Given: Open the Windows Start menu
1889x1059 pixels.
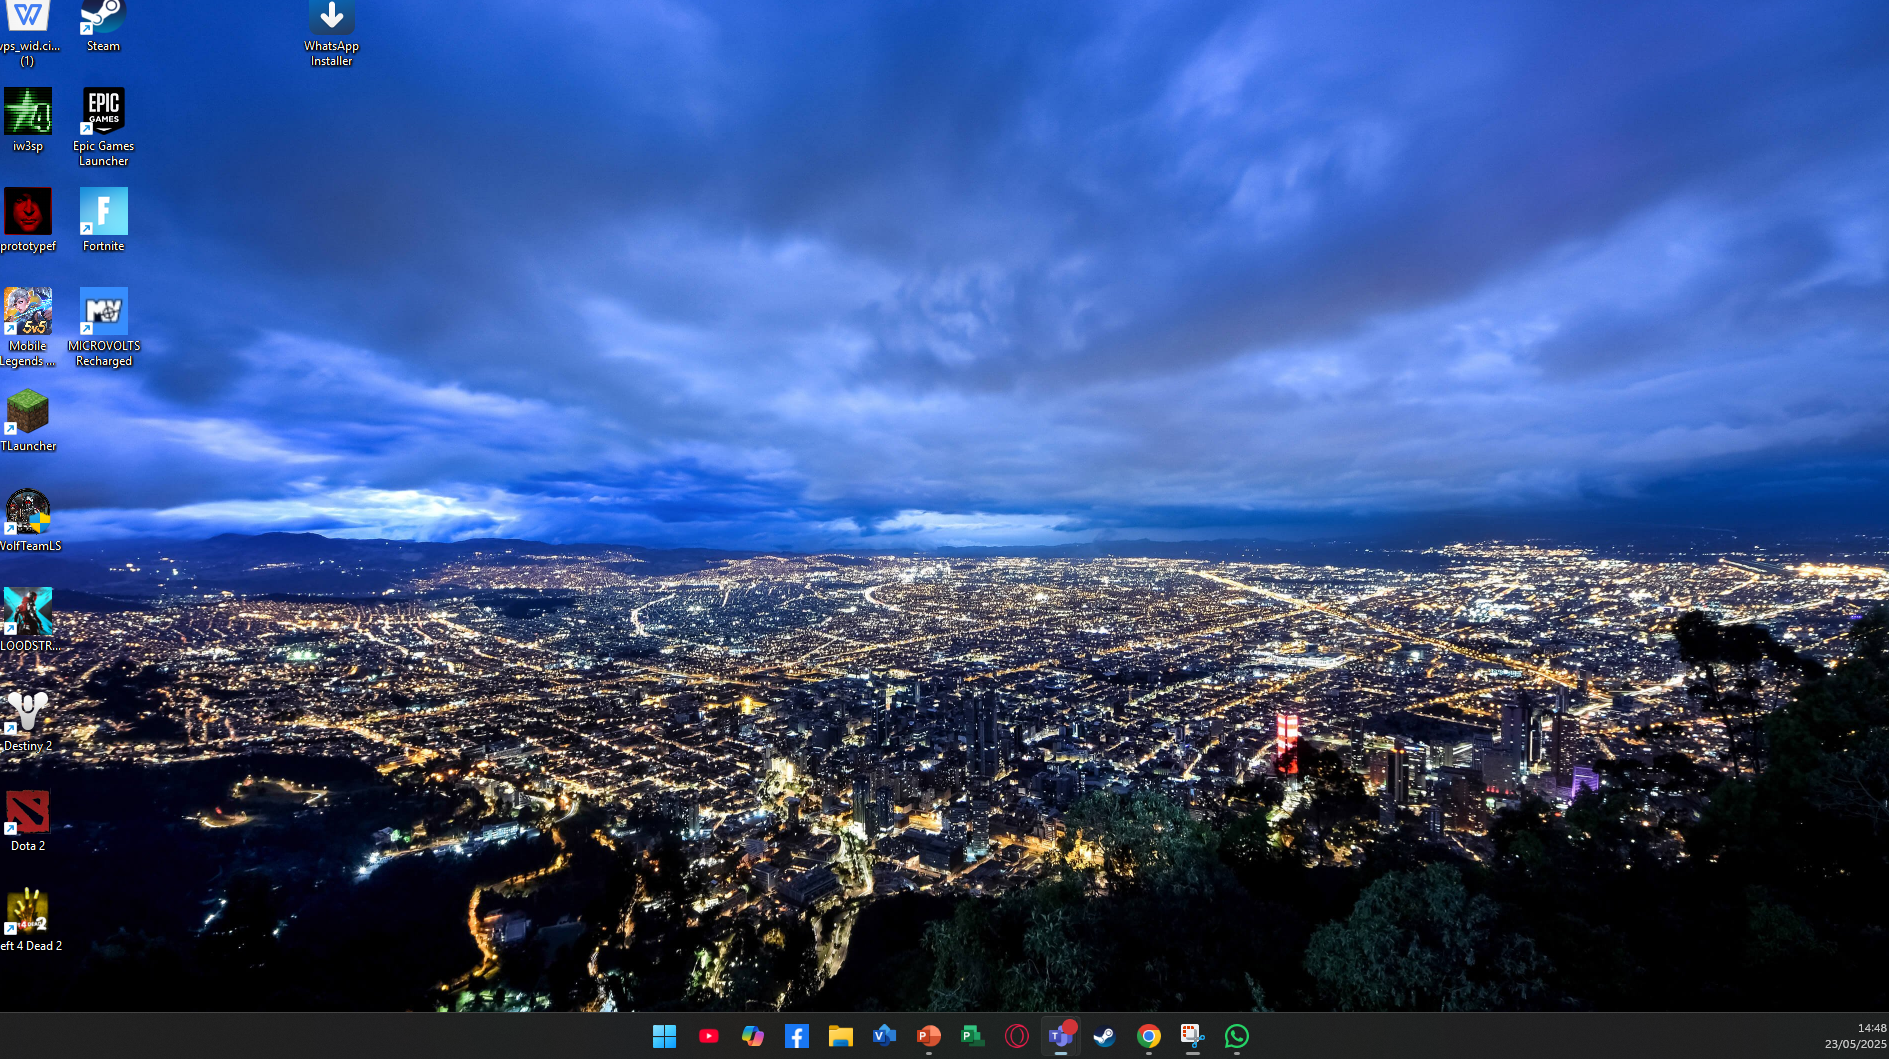Looking at the screenshot, I should 664,1036.
